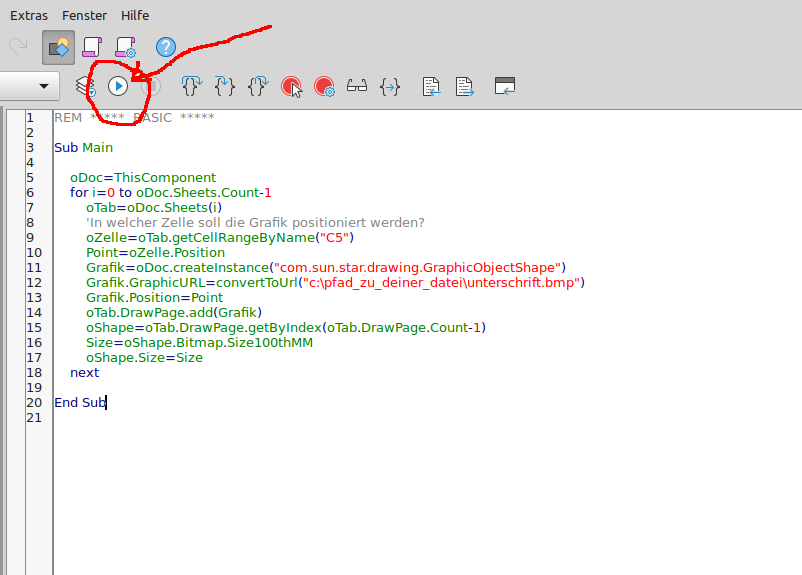Click Find Parenthesis braces-arrow icon
The height and width of the screenshot is (575, 802).
pyautogui.click(x=390, y=87)
